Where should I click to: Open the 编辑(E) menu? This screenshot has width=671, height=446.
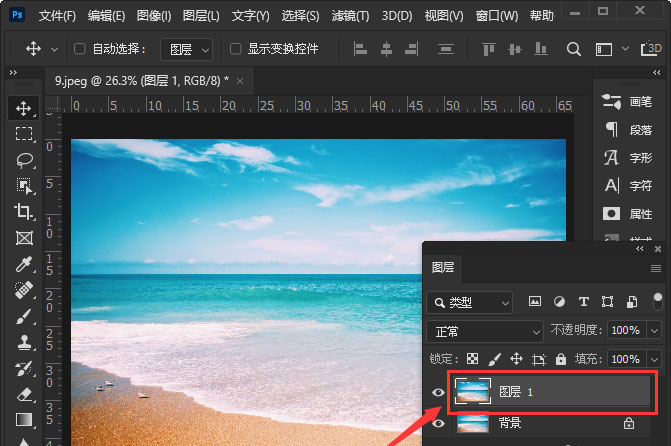coord(106,16)
